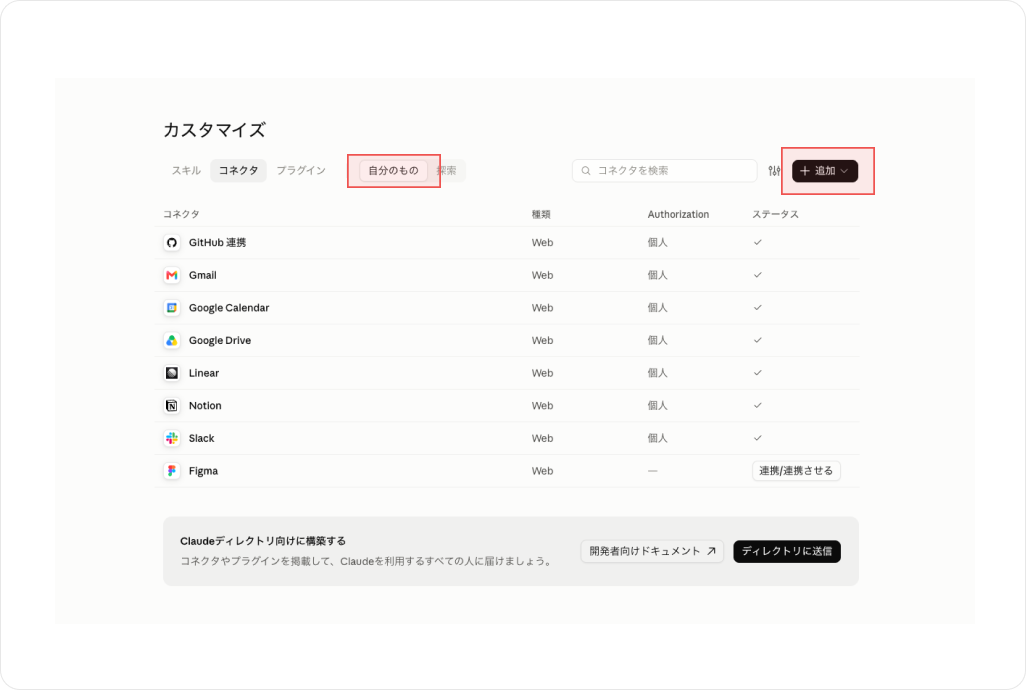Click the Figma connector icon
The height and width of the screenshot is (690, 1026).
point(171,471)
